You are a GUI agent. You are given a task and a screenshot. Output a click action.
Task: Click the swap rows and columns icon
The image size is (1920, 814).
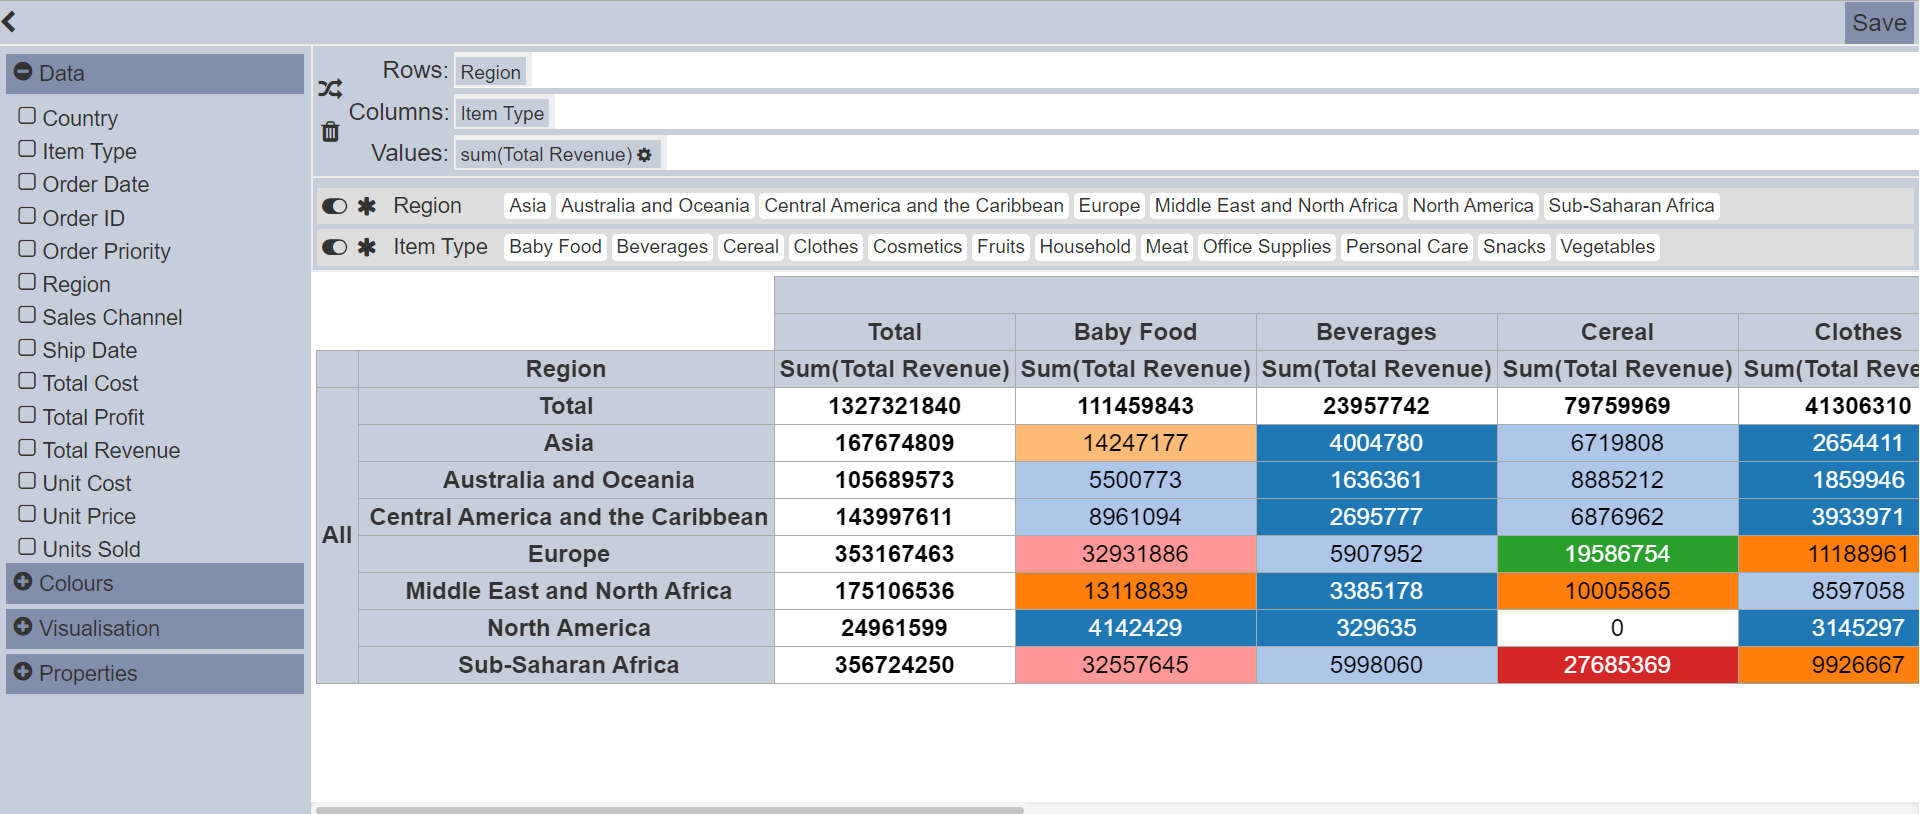330,89
